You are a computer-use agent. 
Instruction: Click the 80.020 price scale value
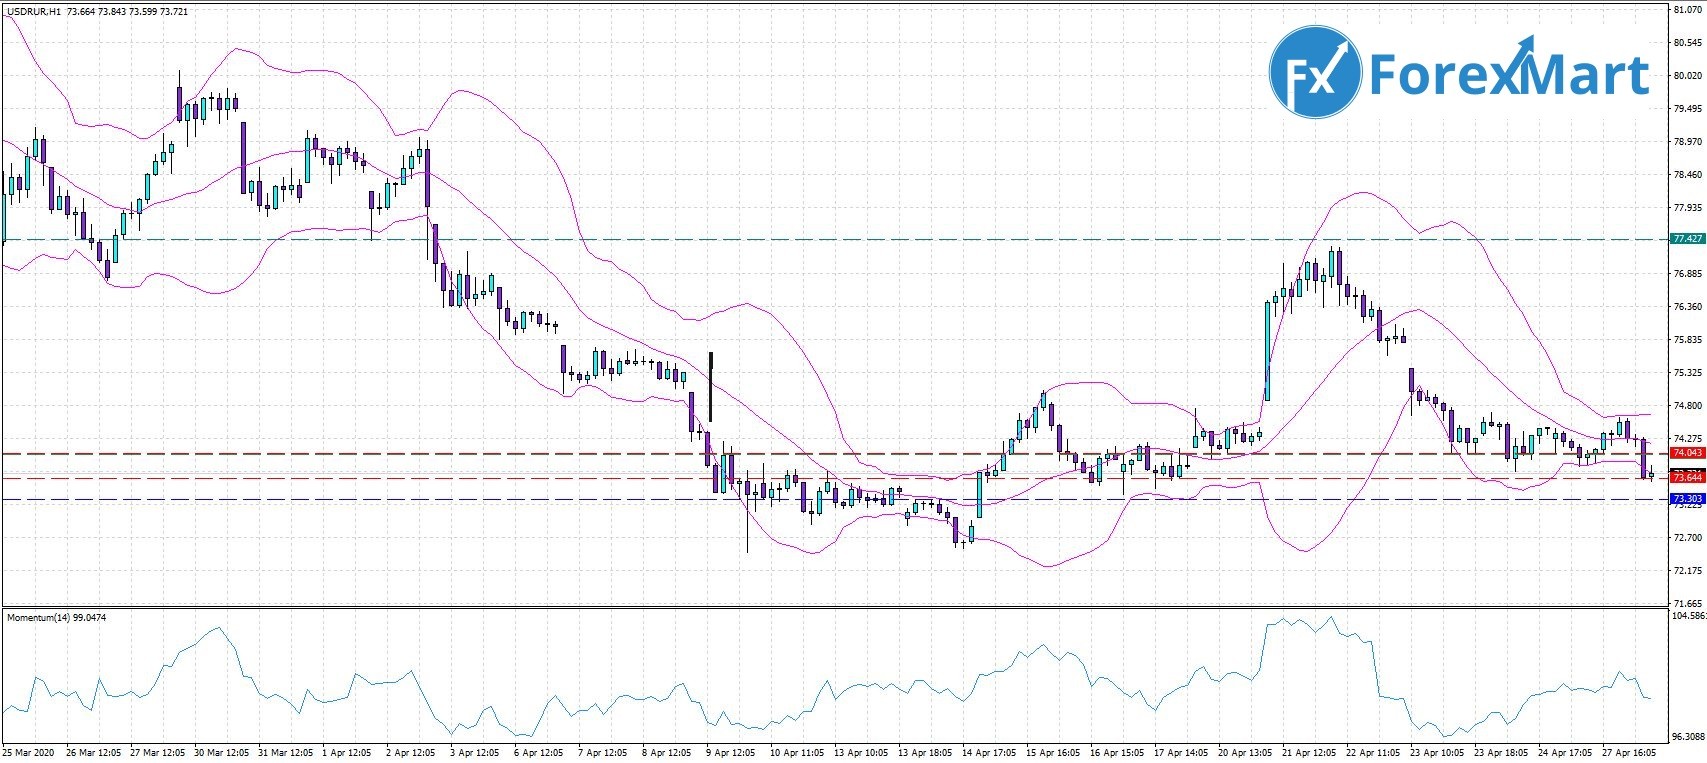pos(1687,76)
